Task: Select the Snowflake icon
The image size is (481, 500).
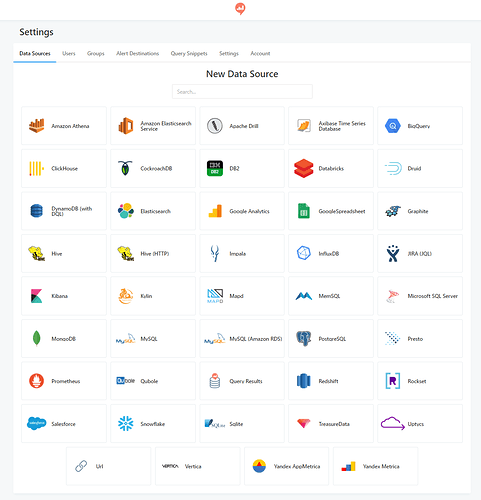Action: [126, 424]
